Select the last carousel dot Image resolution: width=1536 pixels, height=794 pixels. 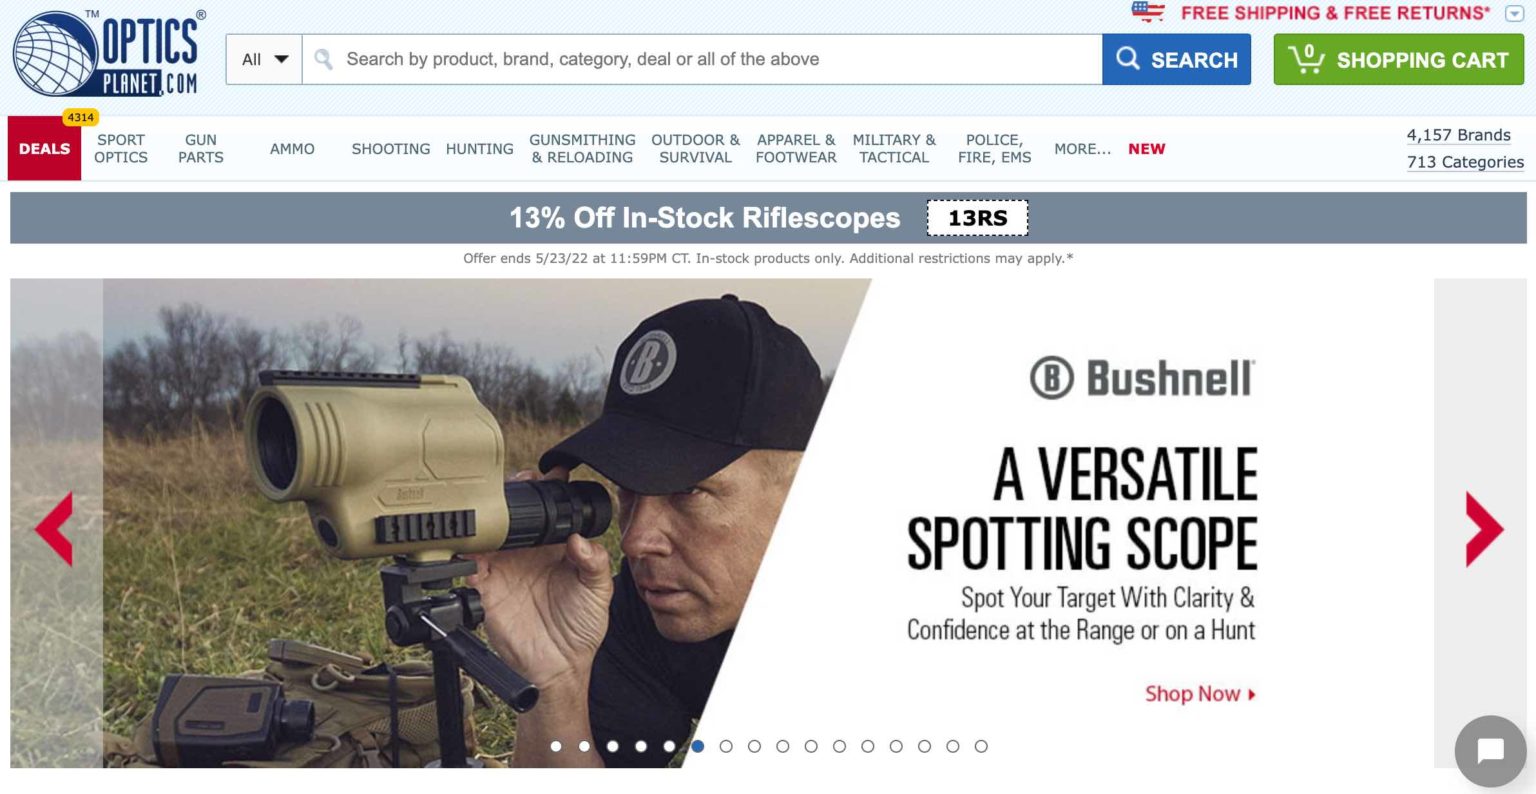(x=981, y=746)
